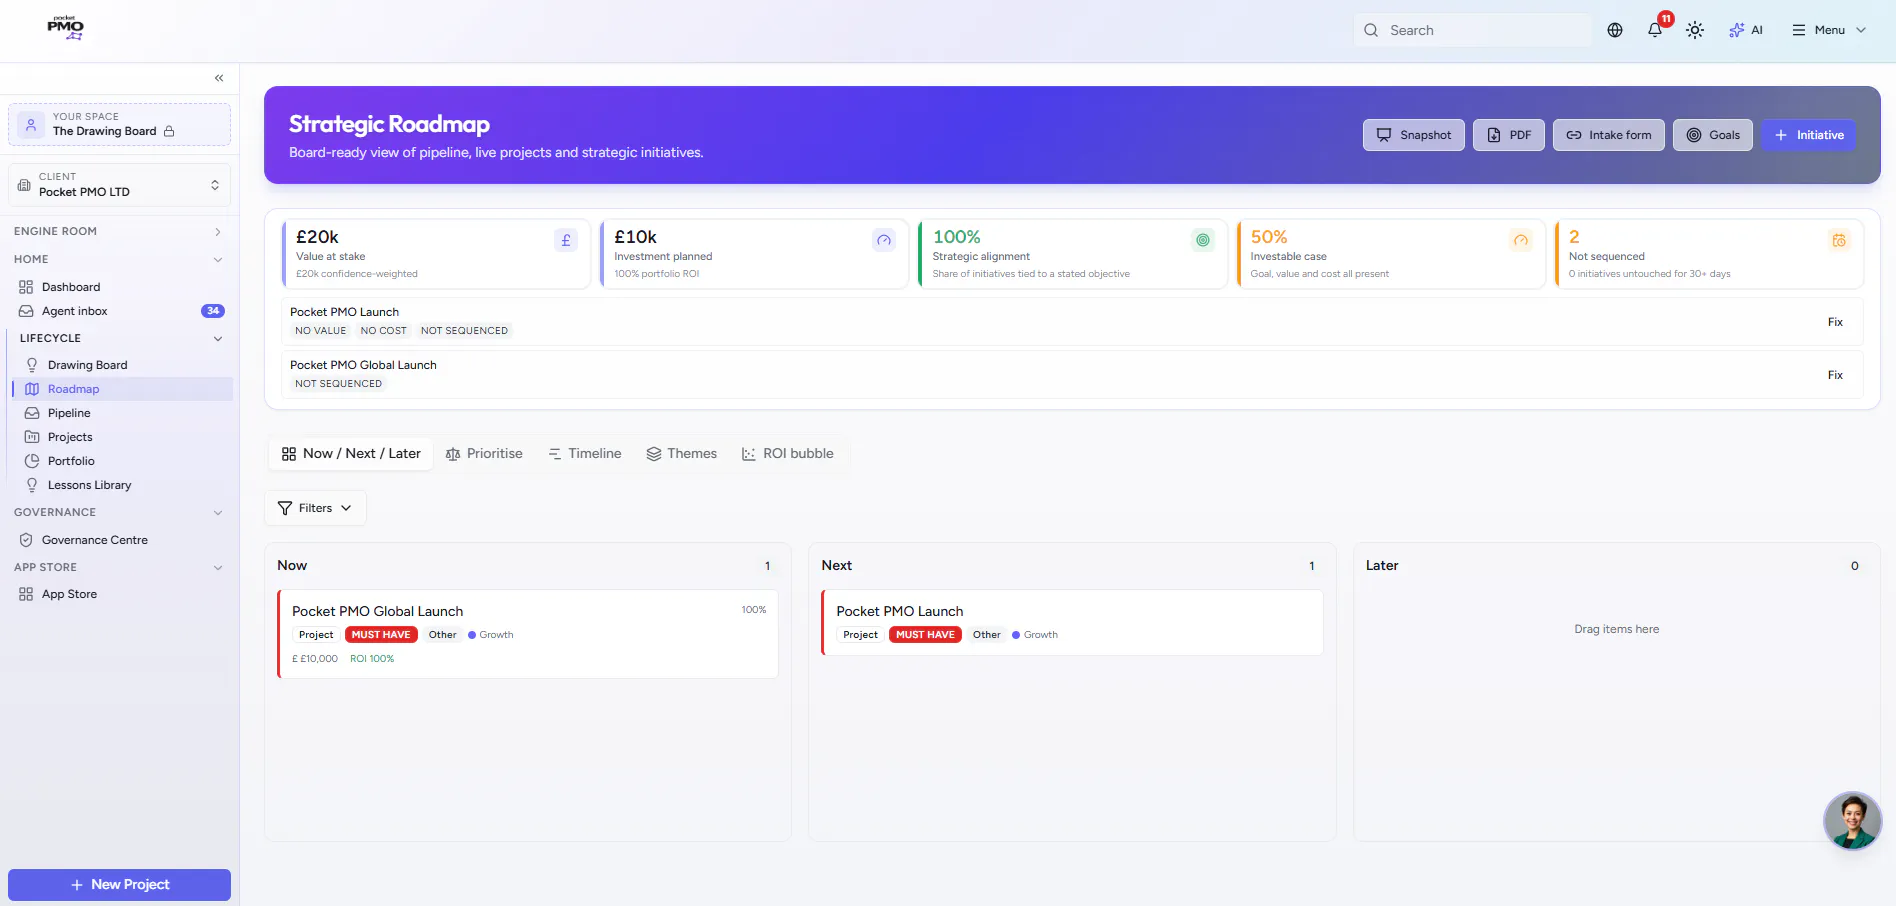Viewport: 1896px width, 906px height.
Task: Click gauge icon on Investable case card
Action: click(1521, 240)
